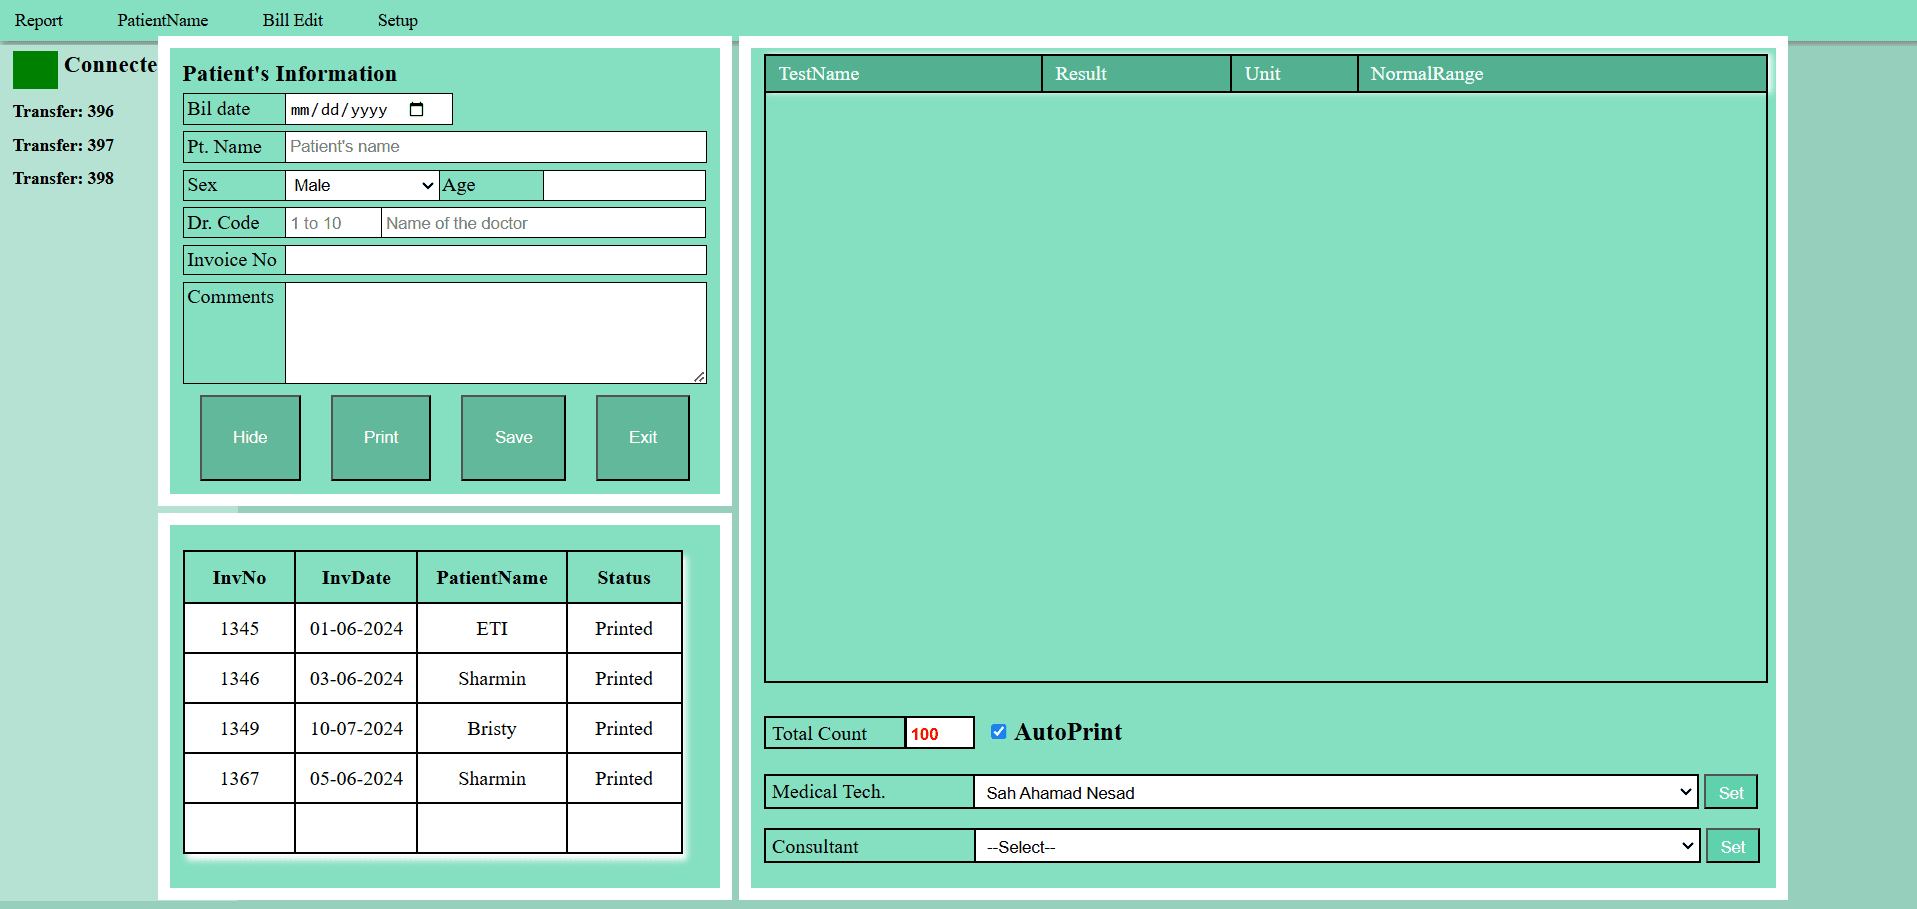Screen dimensions: 1917x909
Task: Click Transfer: 396 entry
Action: pos(63,111)
